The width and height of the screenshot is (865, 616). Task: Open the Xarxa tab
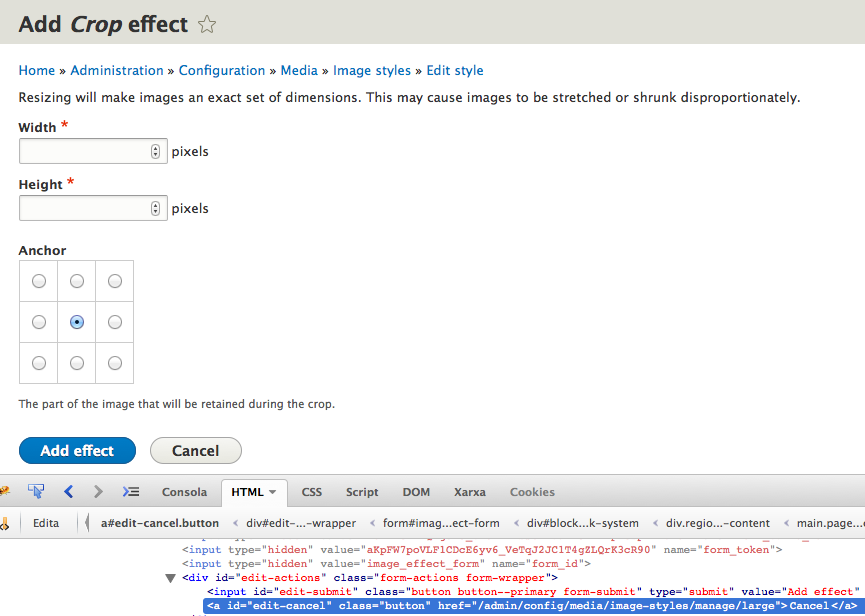469,492
